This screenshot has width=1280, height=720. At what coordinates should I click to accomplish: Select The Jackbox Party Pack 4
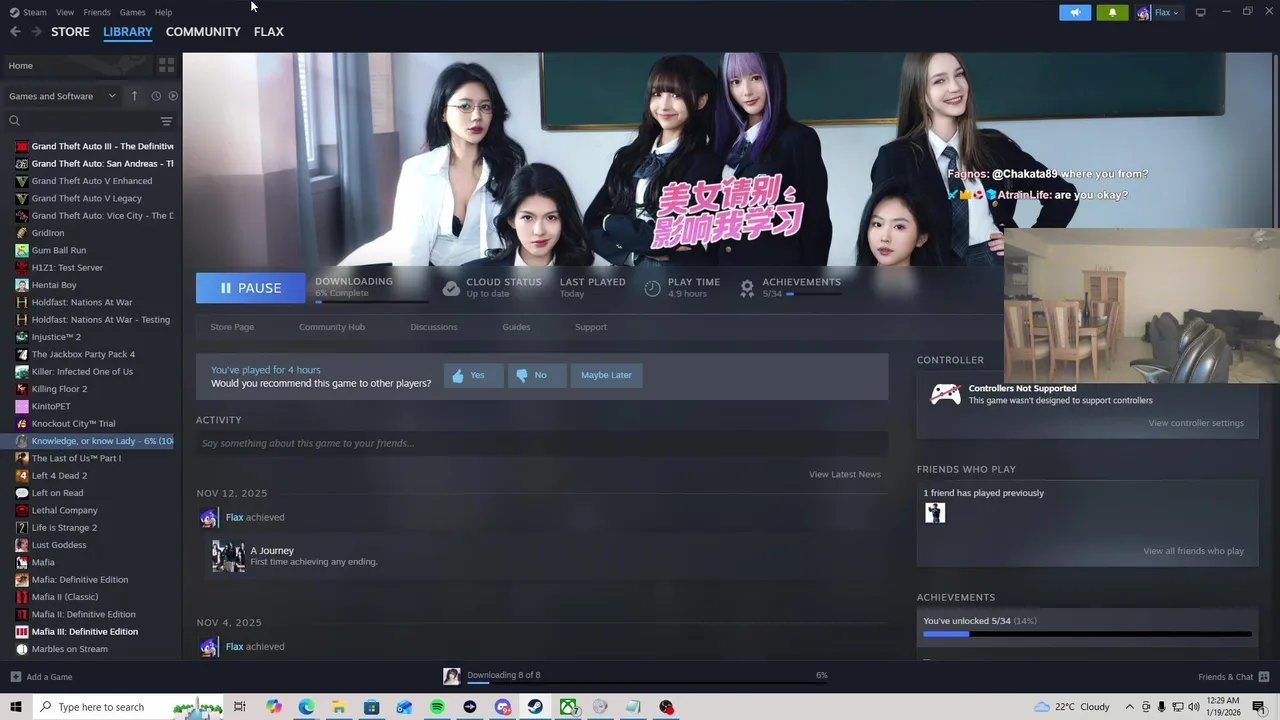point(83,354)
